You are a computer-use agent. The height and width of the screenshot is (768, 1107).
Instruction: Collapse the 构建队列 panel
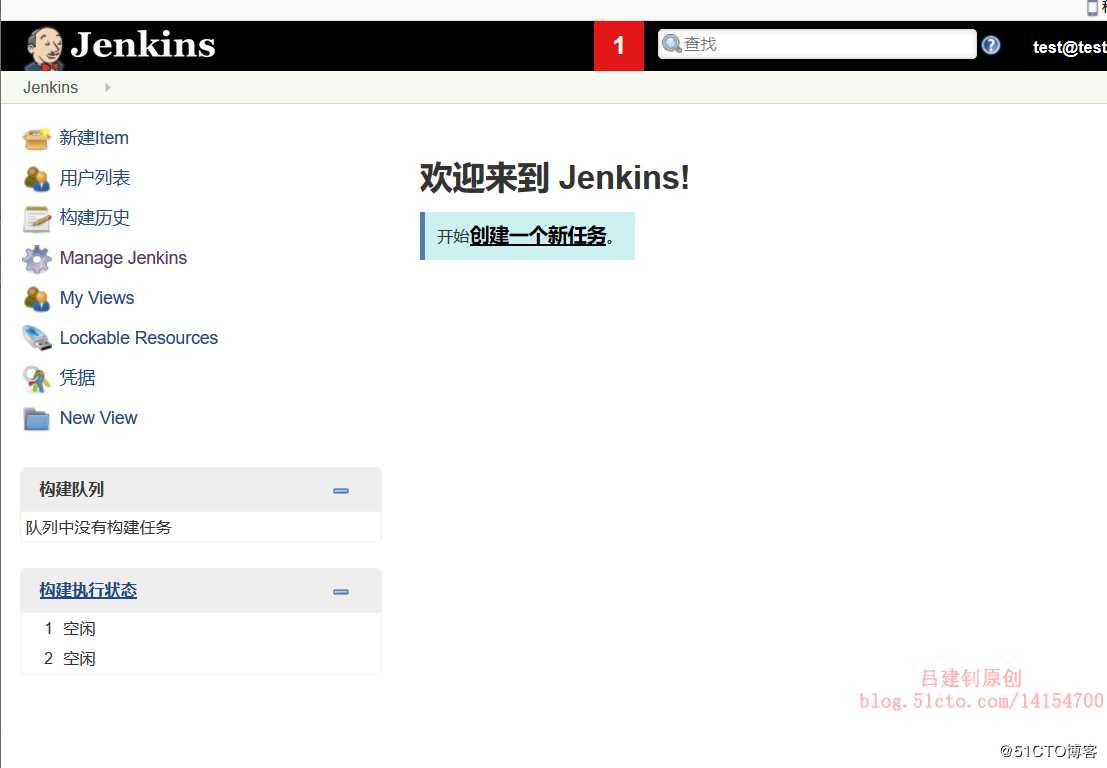tap(341, 491)
